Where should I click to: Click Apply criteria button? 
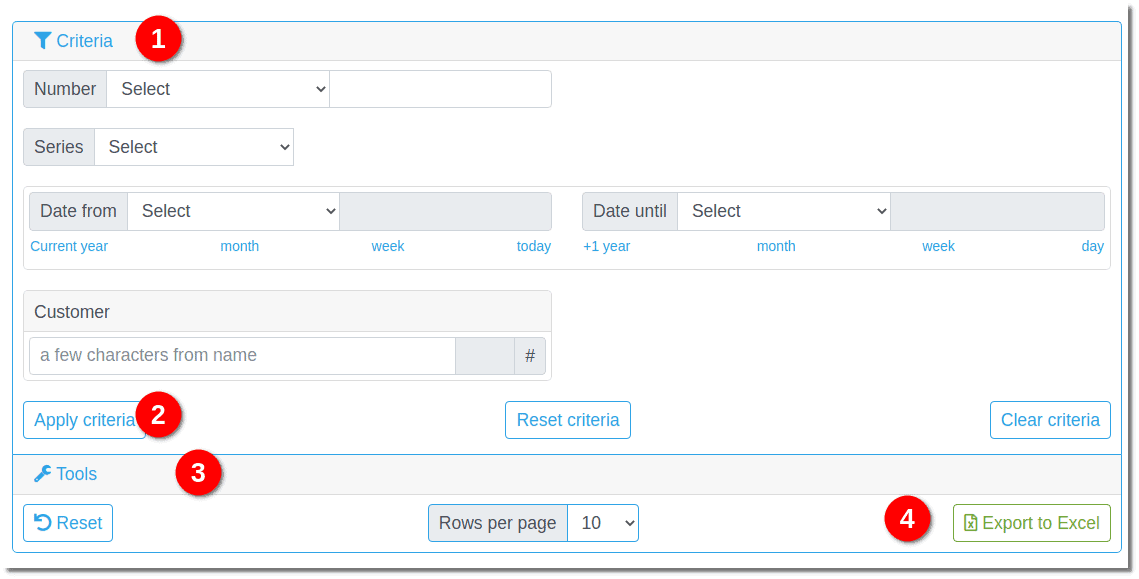coord(84,420)
